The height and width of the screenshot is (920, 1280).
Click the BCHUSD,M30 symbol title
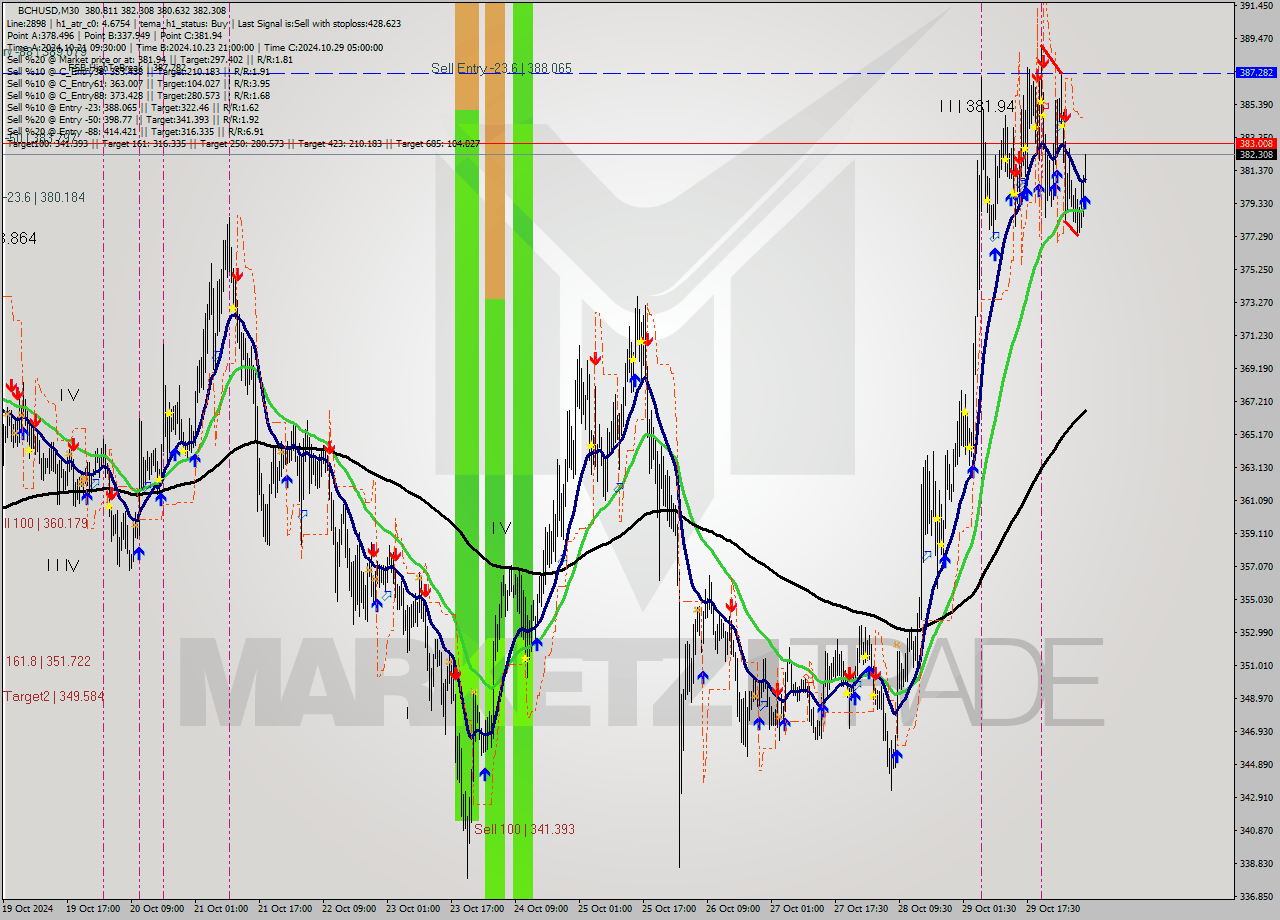(x=49, y=10)
